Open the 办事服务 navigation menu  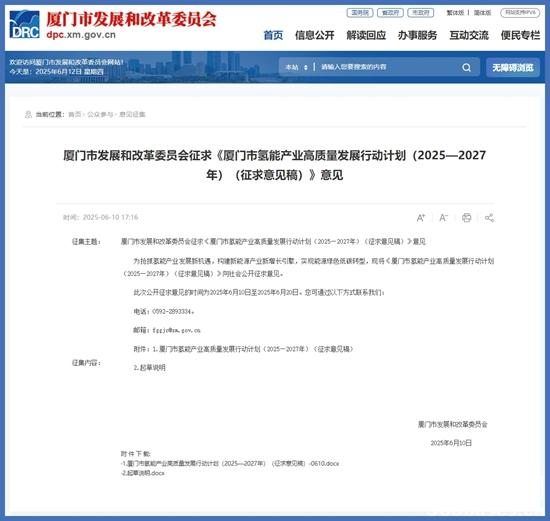pos(417,35)
